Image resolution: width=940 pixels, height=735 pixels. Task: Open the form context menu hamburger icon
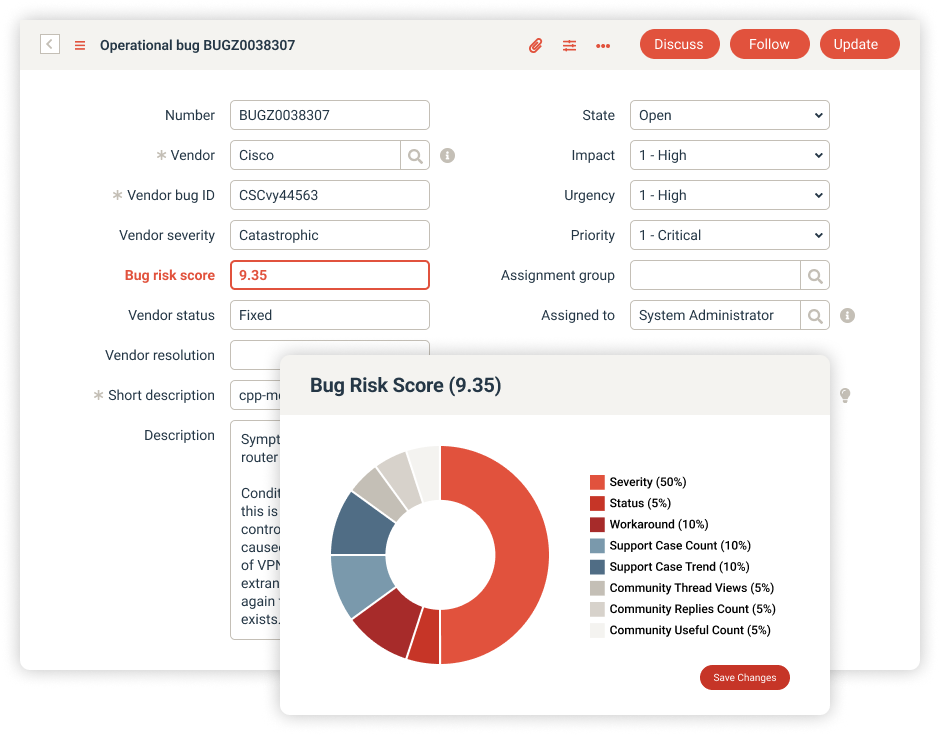tap(79, 44)
